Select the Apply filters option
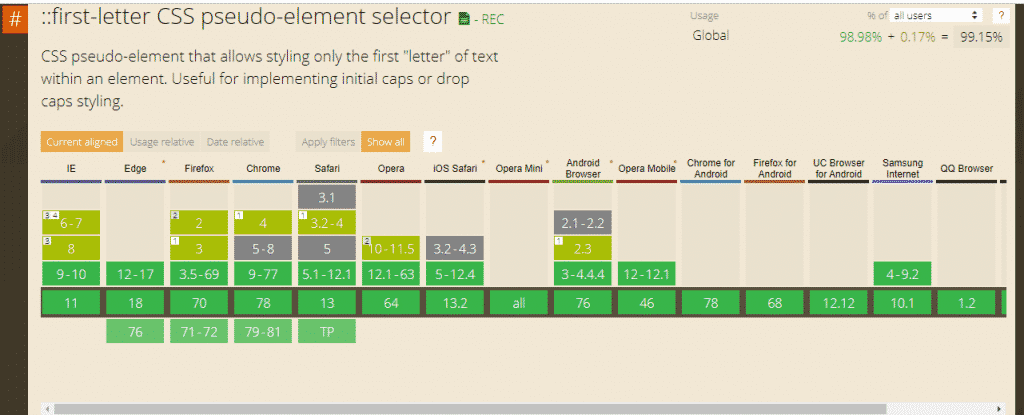The width and height of the screenshot is (1024, 415). coord(328,142)
